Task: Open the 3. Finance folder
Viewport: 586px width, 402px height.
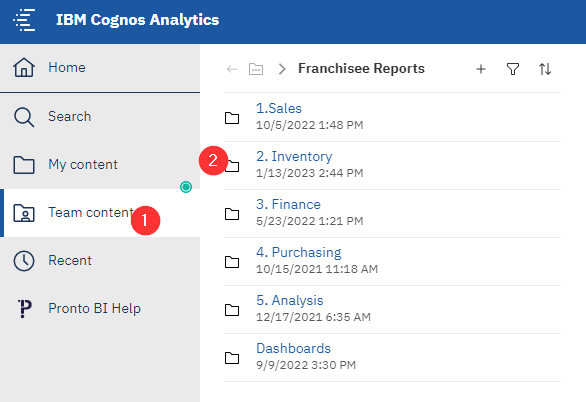Action: point(289,204)
